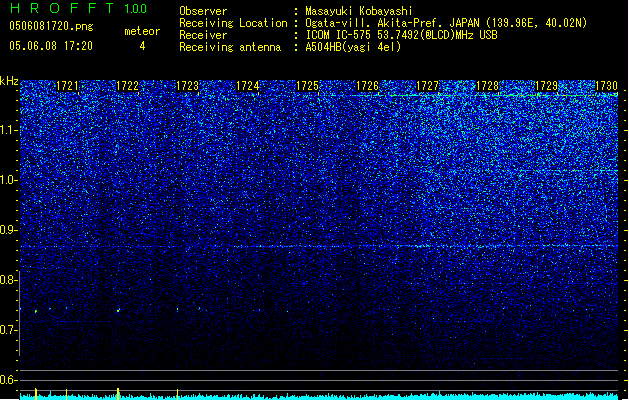Click the HROFFT 1.0.0 title text

(79, 8)
